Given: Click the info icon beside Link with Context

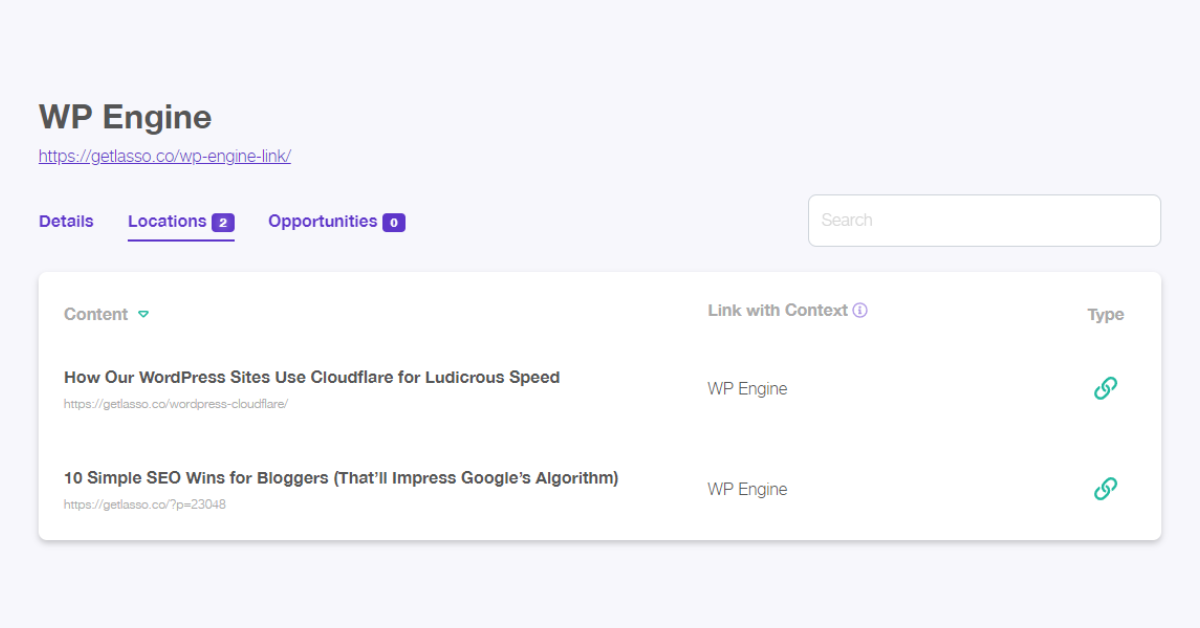Looking at the screenshot, I should [x=860, y=310].
